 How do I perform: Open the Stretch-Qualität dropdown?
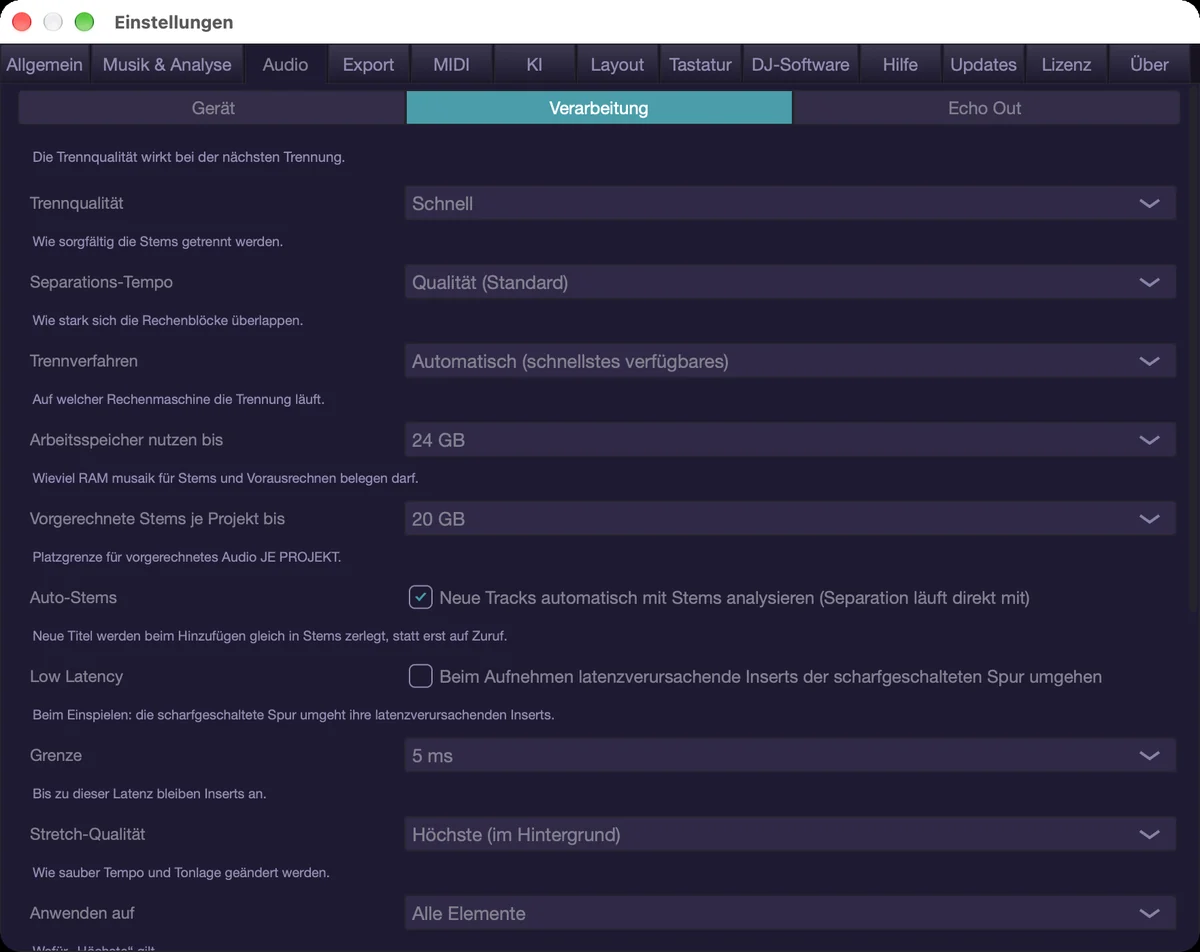pyautogui.click(x=790, y=835)
